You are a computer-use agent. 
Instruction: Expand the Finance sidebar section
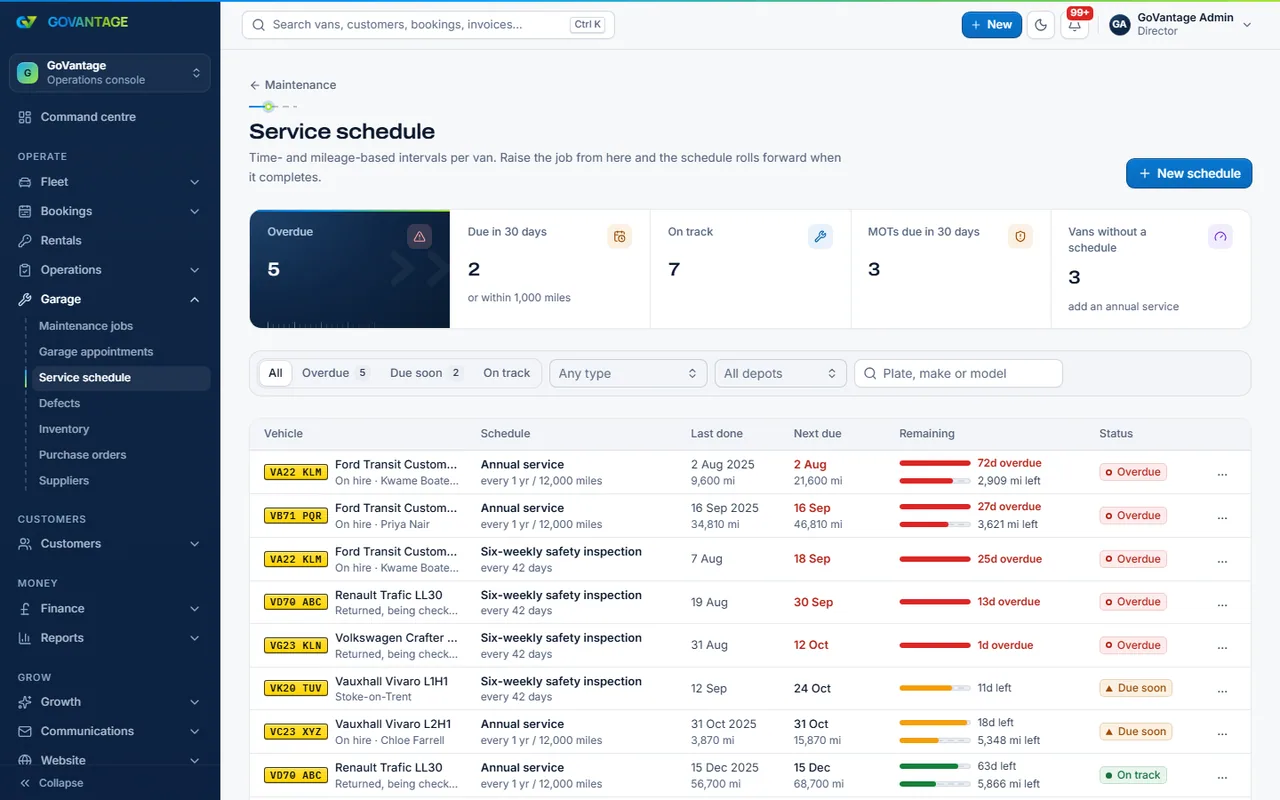click(110, 608)
